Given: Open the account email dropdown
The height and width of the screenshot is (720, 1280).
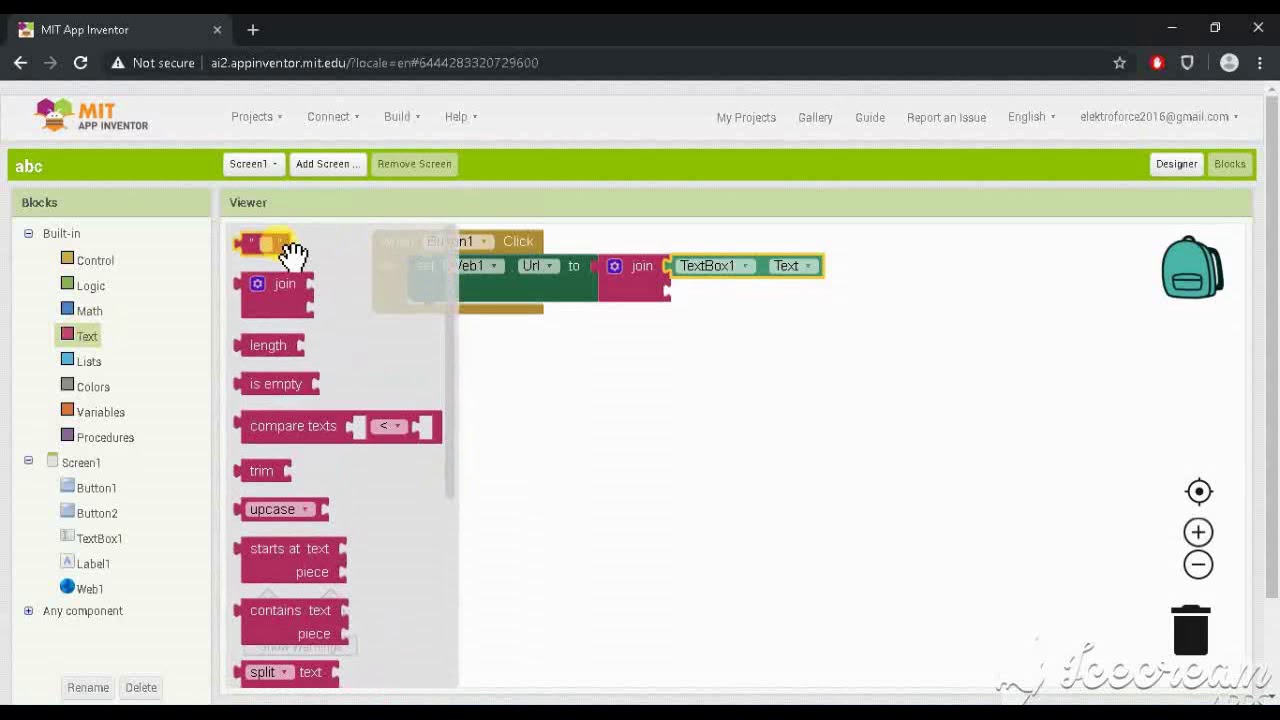Looking at the screenshot, I should coord(1159,117).
